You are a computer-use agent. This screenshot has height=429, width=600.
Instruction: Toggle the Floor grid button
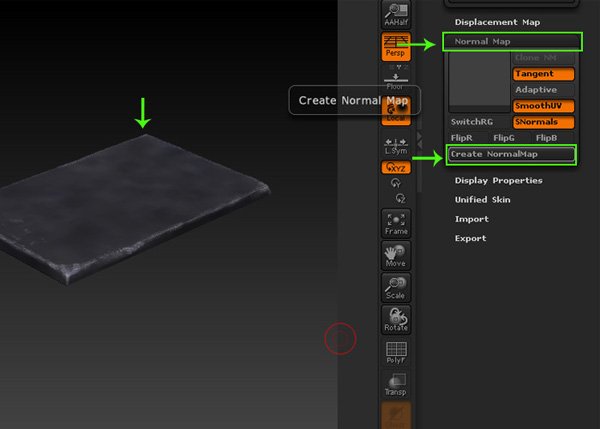396,80
